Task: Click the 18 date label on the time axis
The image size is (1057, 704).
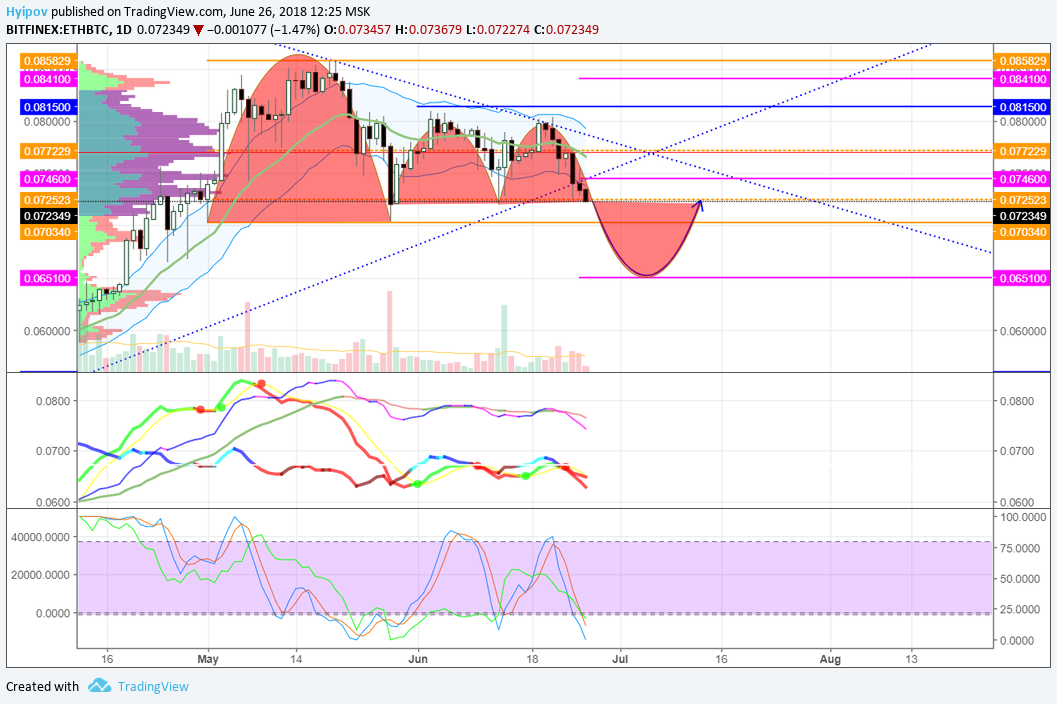Action: point(532,659)
